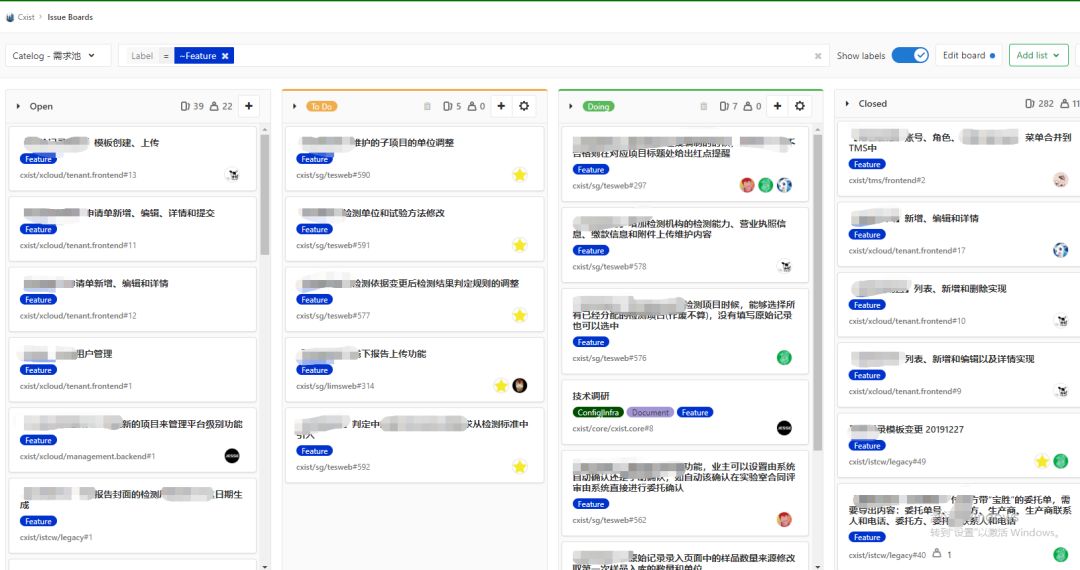Click the Label filter token

click(142, 56)
